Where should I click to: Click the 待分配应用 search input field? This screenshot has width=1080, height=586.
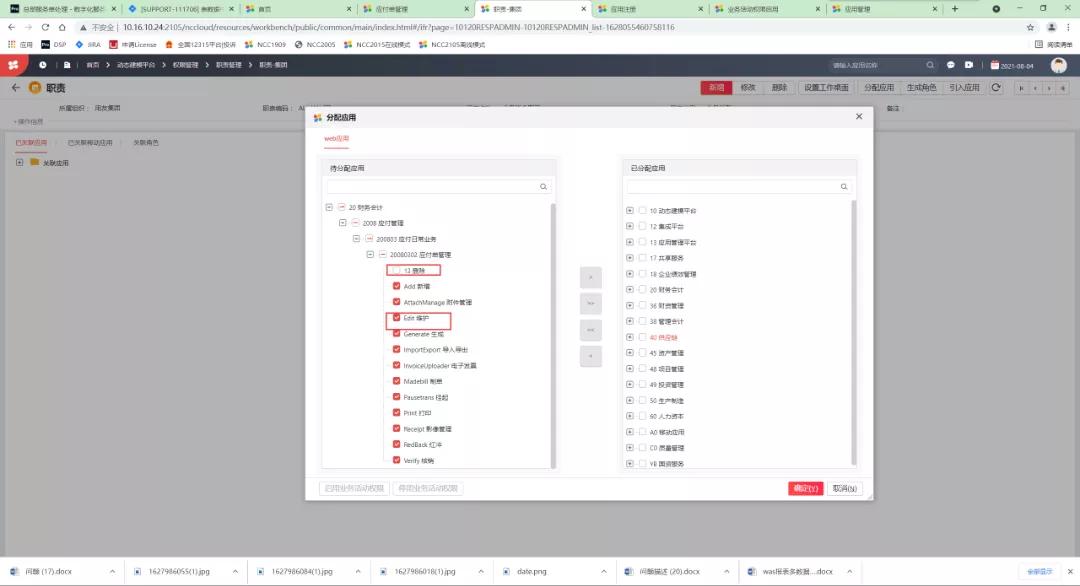pos(438,187)
